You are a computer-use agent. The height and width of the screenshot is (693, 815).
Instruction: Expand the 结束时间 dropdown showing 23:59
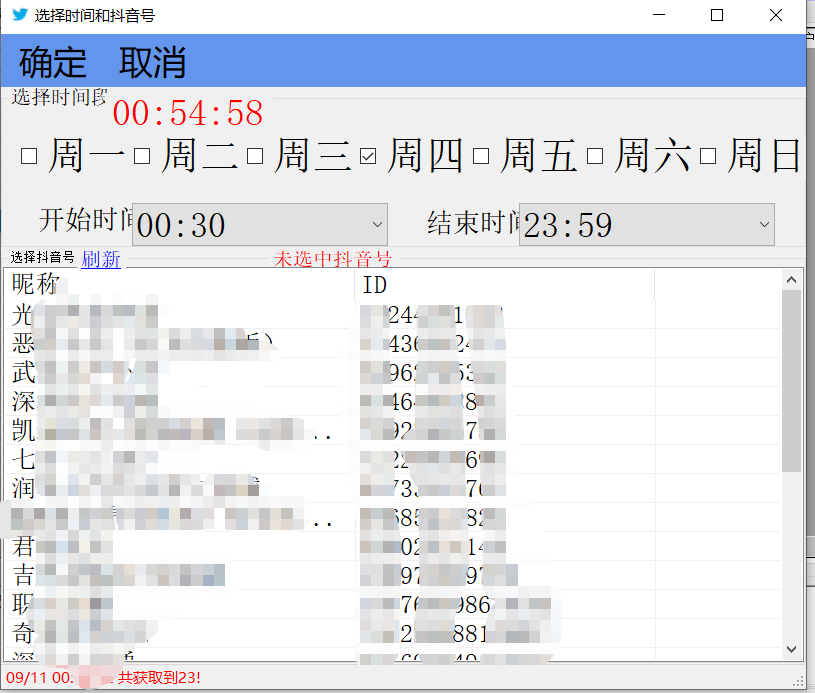[646, 225]
